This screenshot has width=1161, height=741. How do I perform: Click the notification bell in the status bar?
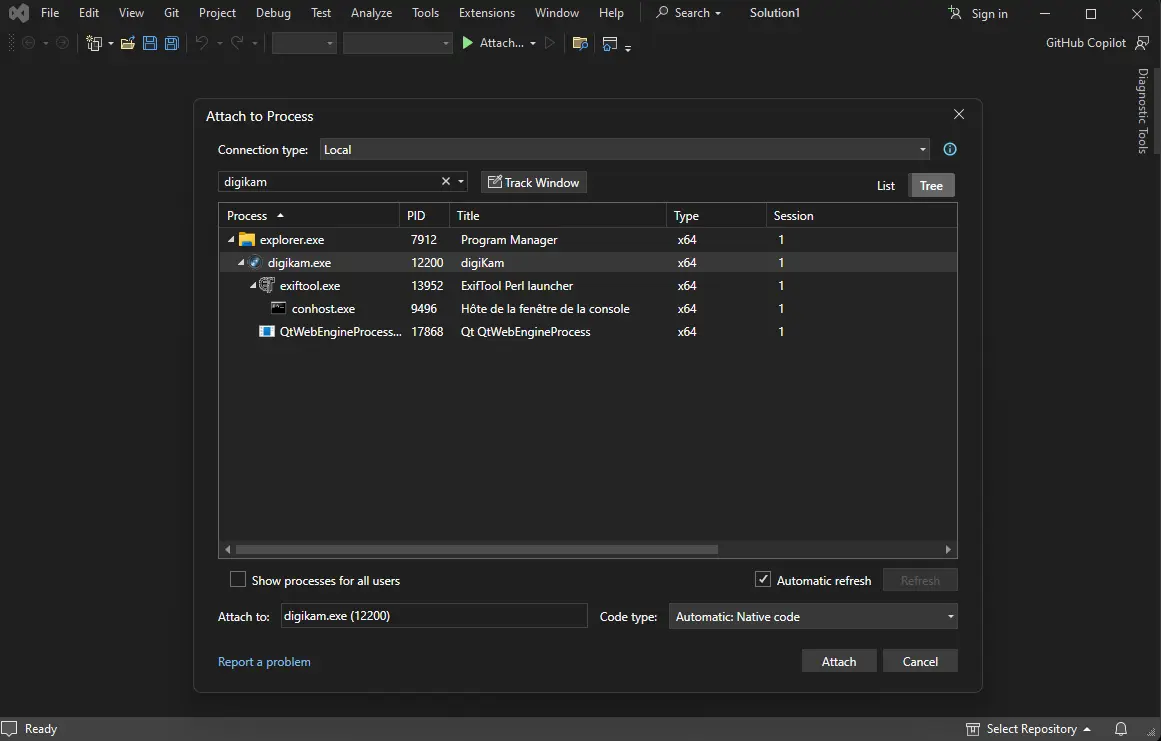click(1120, 728)
